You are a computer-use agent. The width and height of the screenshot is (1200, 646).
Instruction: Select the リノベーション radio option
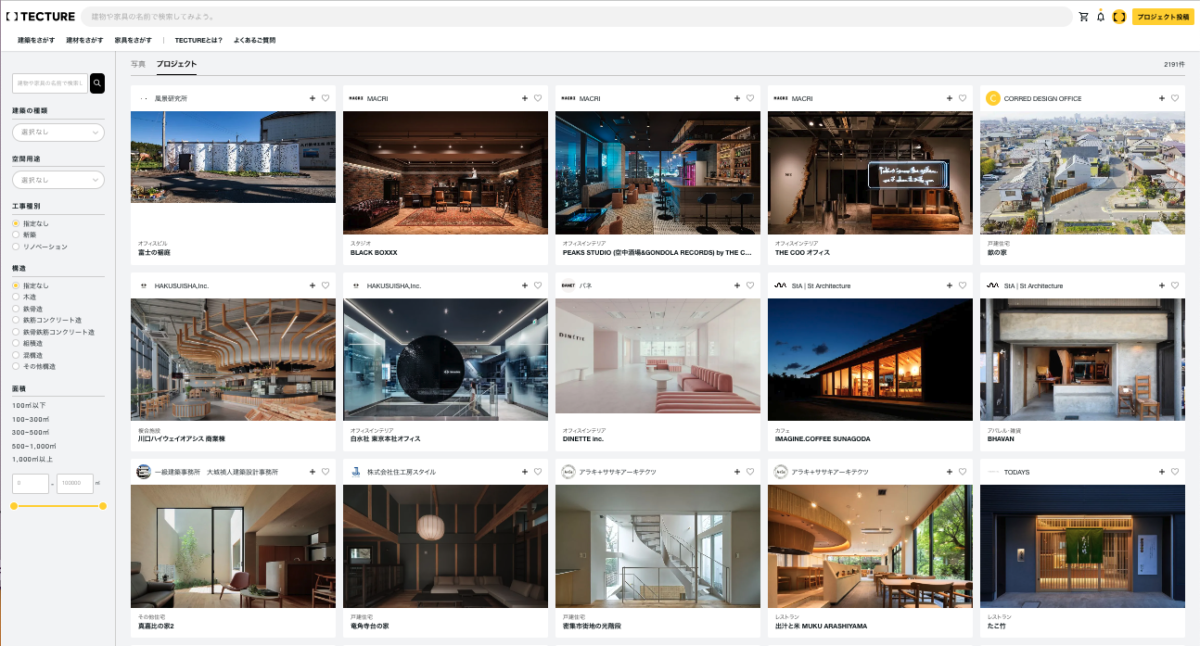(16, 246)
